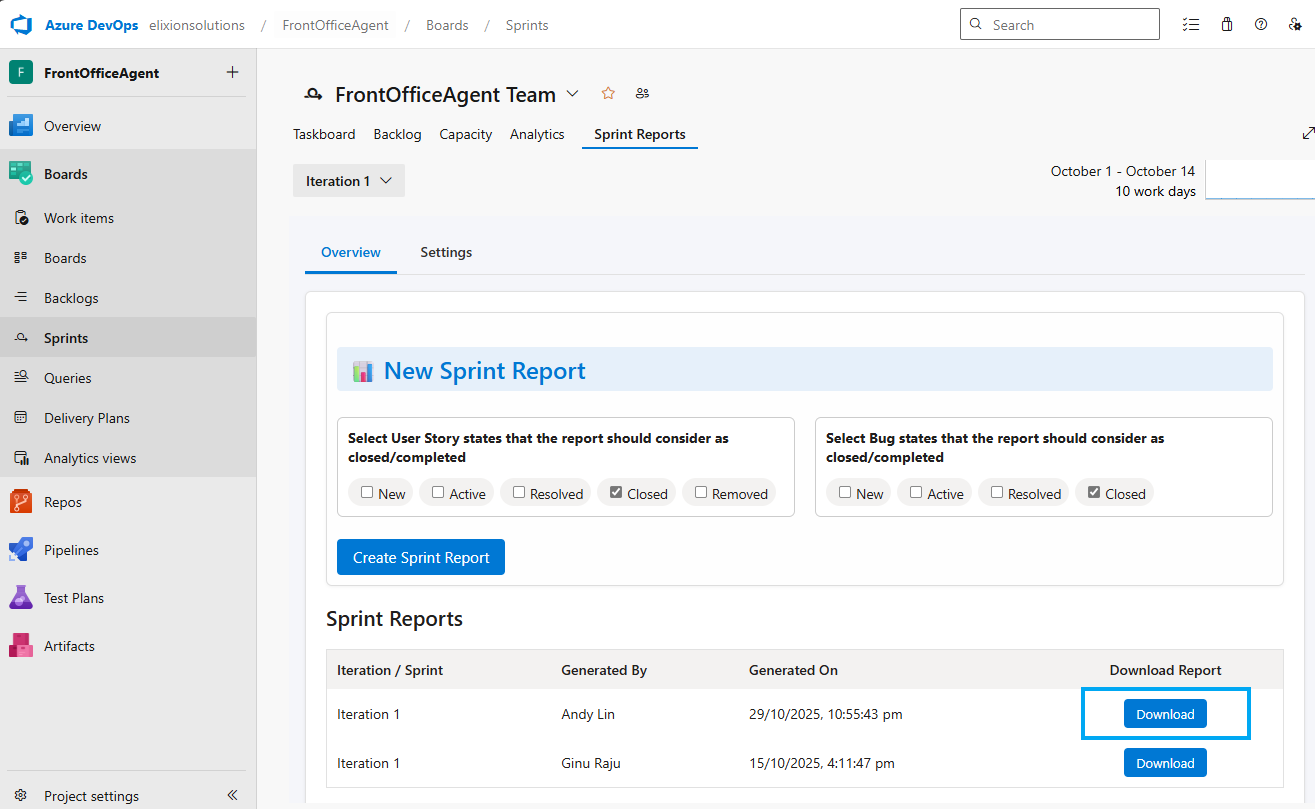Image resolution: width=1315 pixels, height=809 pixels.
Task: Open the FrontOfficeAgent Team selector chevron
Action: point(572,94)
